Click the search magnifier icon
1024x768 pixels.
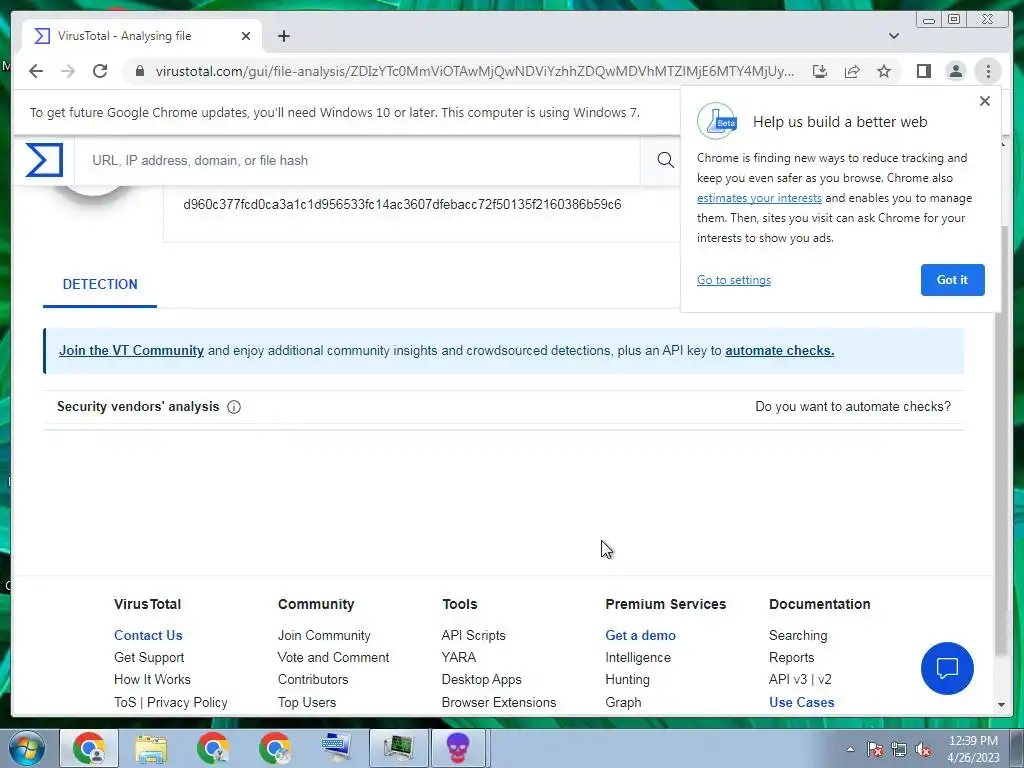coord(665,160)
